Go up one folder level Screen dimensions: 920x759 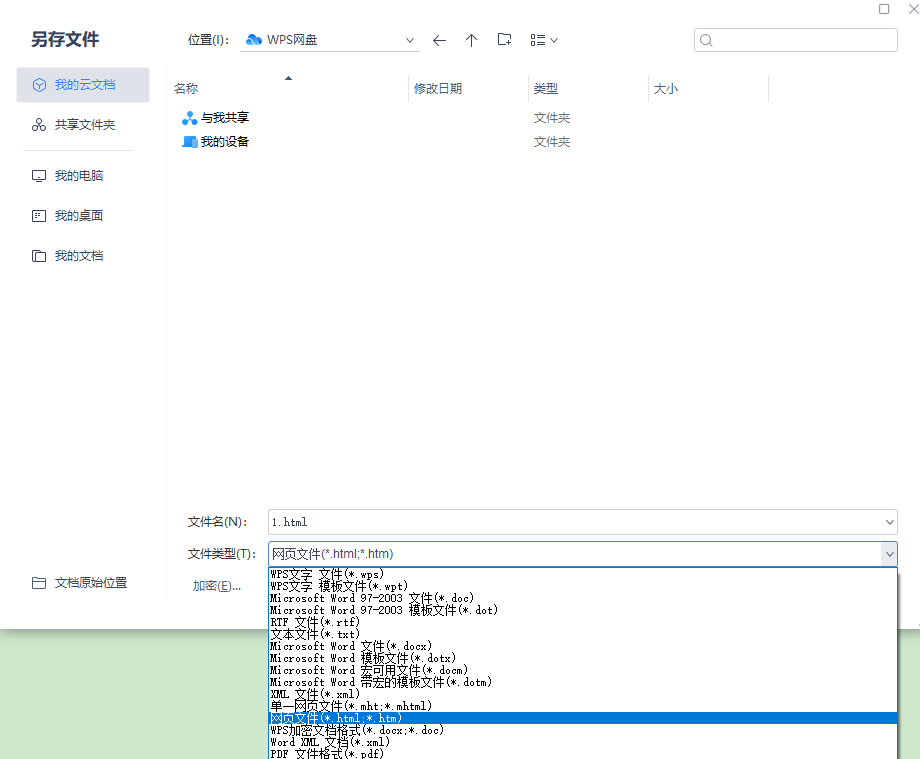coord(471,40)
